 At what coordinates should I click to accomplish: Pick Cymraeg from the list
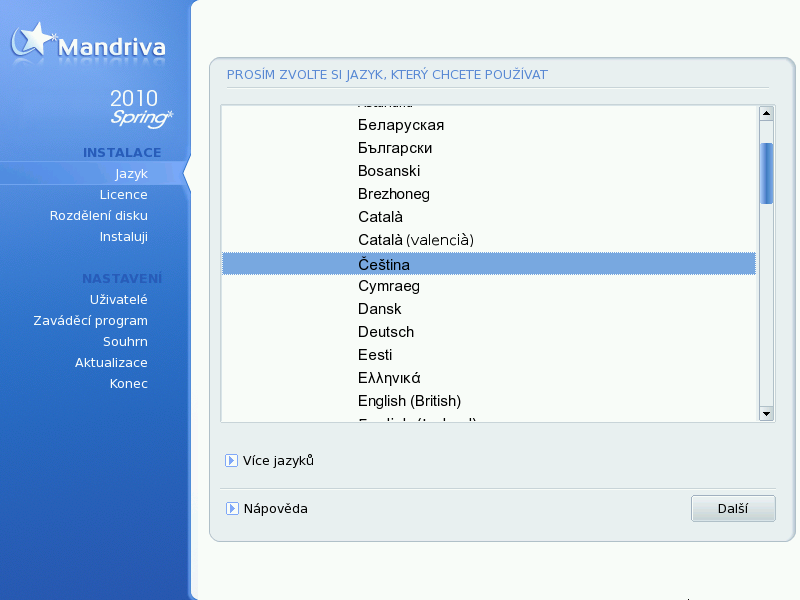coord(389,286)
